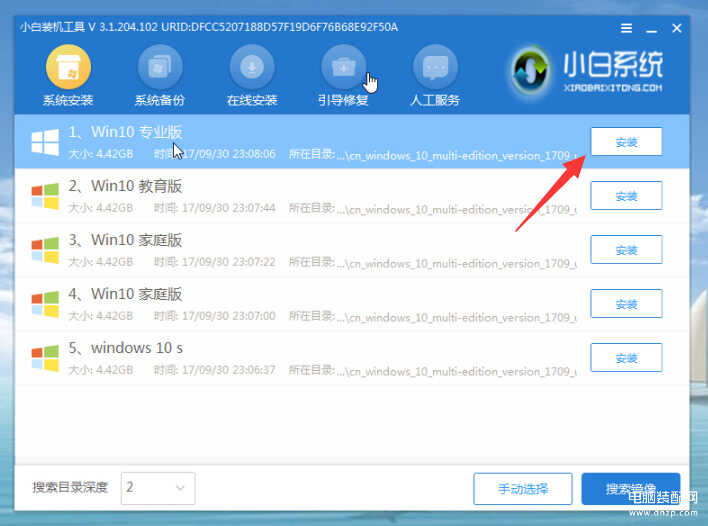
Task: Click the 小白系统 globe logo
Action: (x=531, y=70)
